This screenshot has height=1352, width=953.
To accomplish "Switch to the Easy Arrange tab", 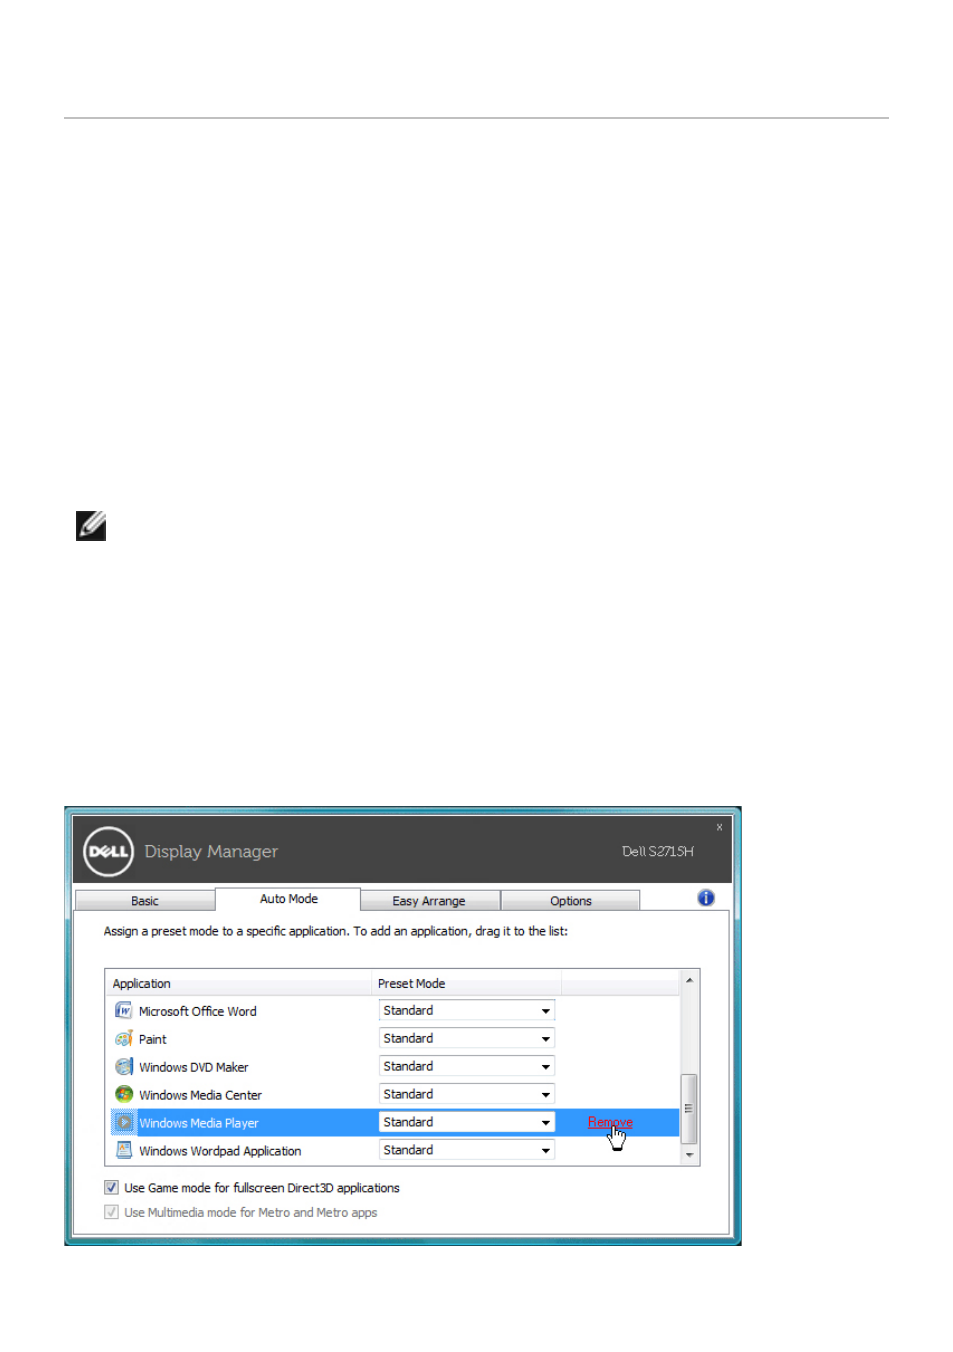I will click(429, 901).
